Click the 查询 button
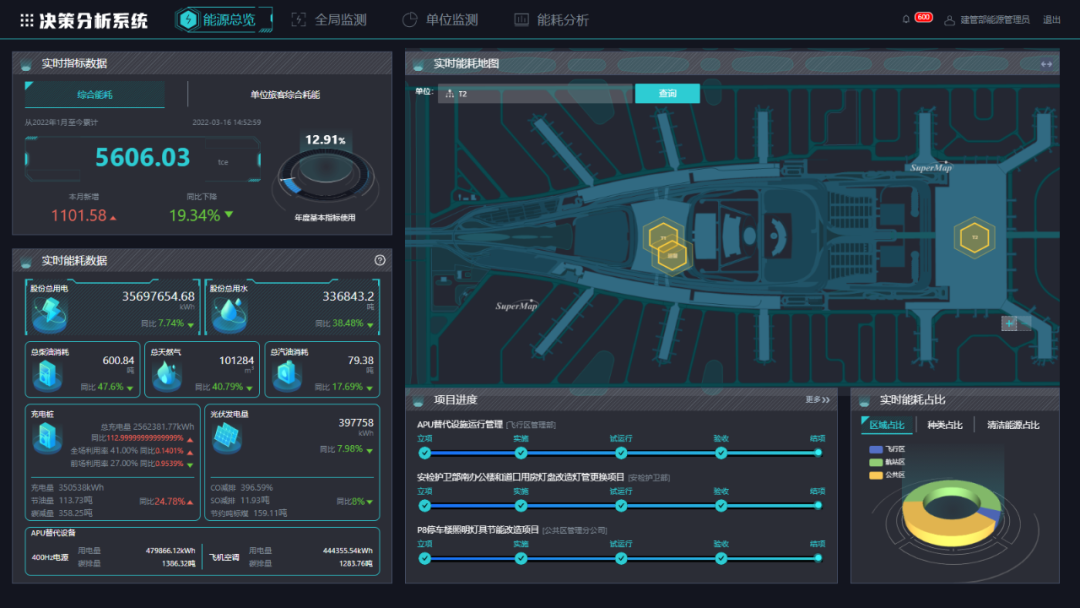 click(x=667, y=94)
